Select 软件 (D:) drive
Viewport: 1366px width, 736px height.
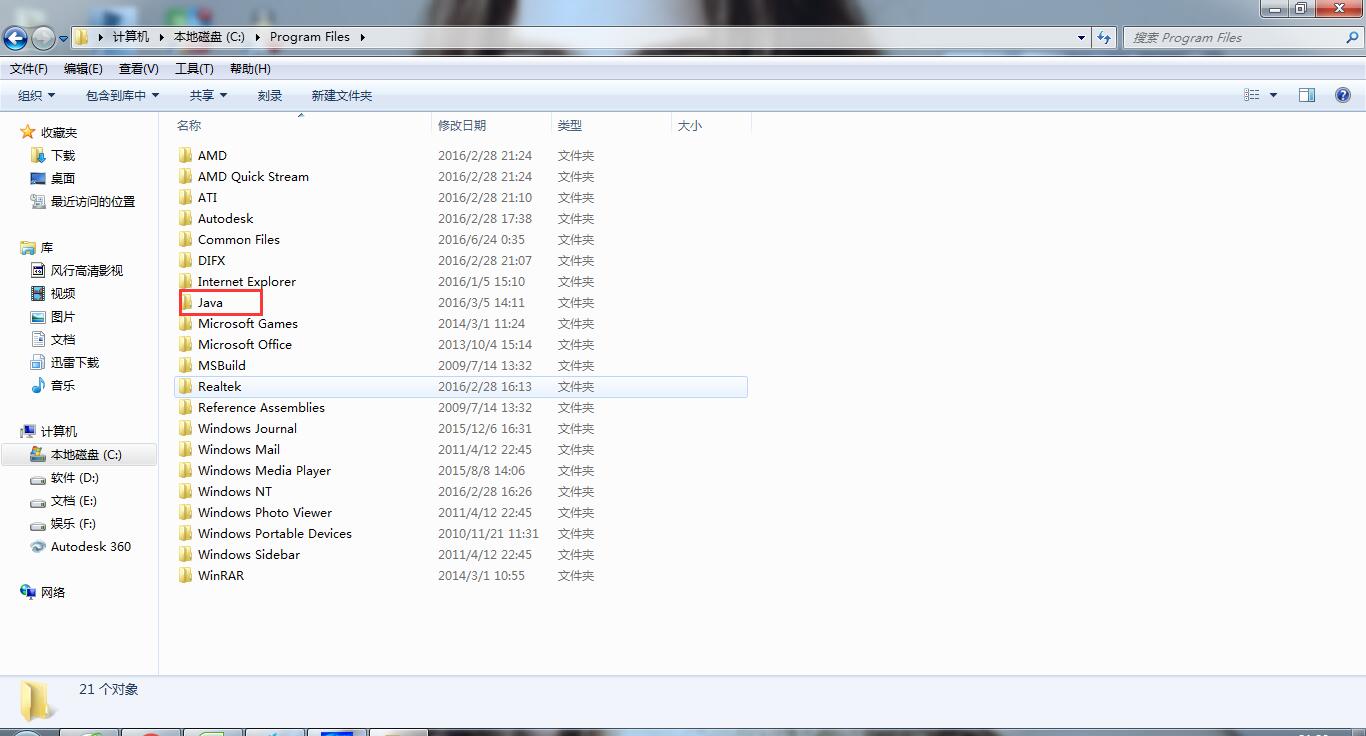pos(75,478)
